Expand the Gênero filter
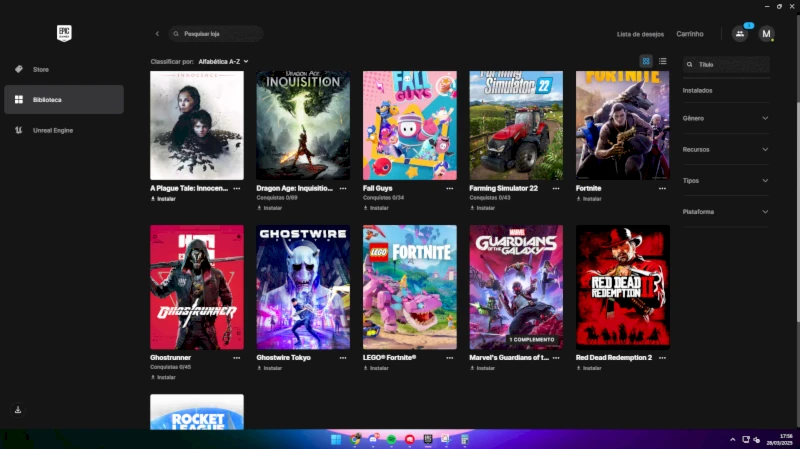 coord(726,118)
